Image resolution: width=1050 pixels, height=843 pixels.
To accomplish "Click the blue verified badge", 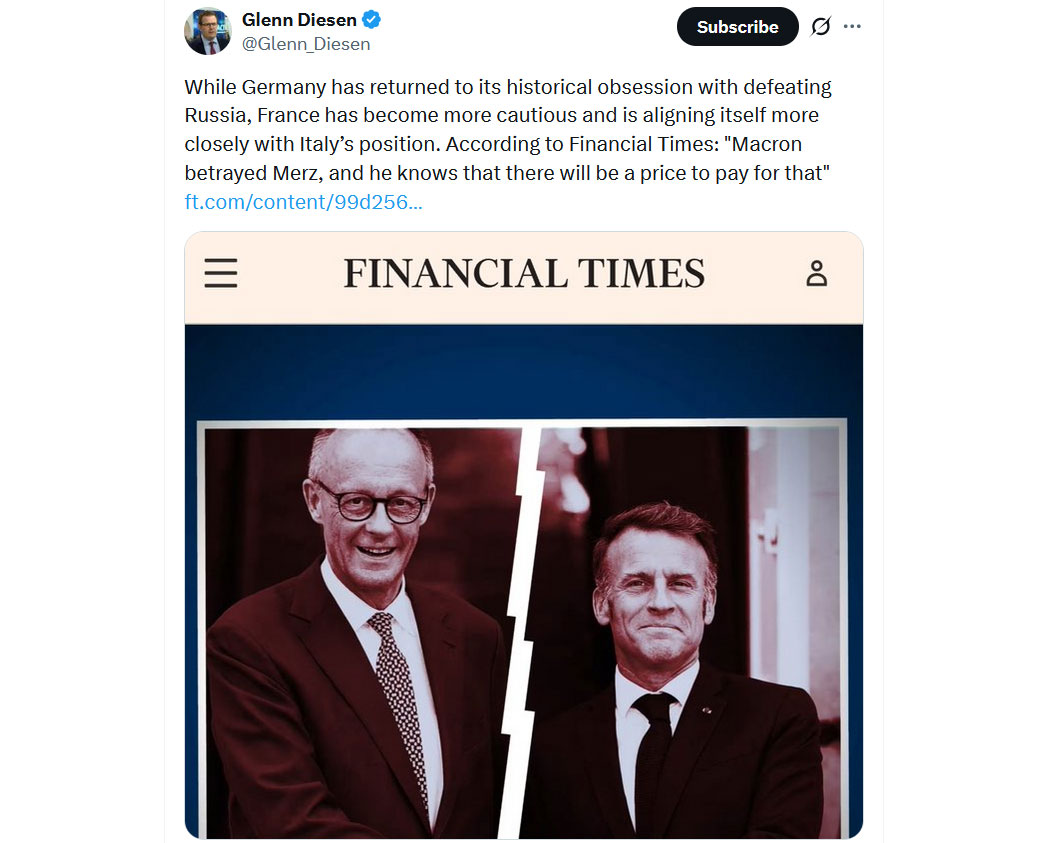I will 371,20.
